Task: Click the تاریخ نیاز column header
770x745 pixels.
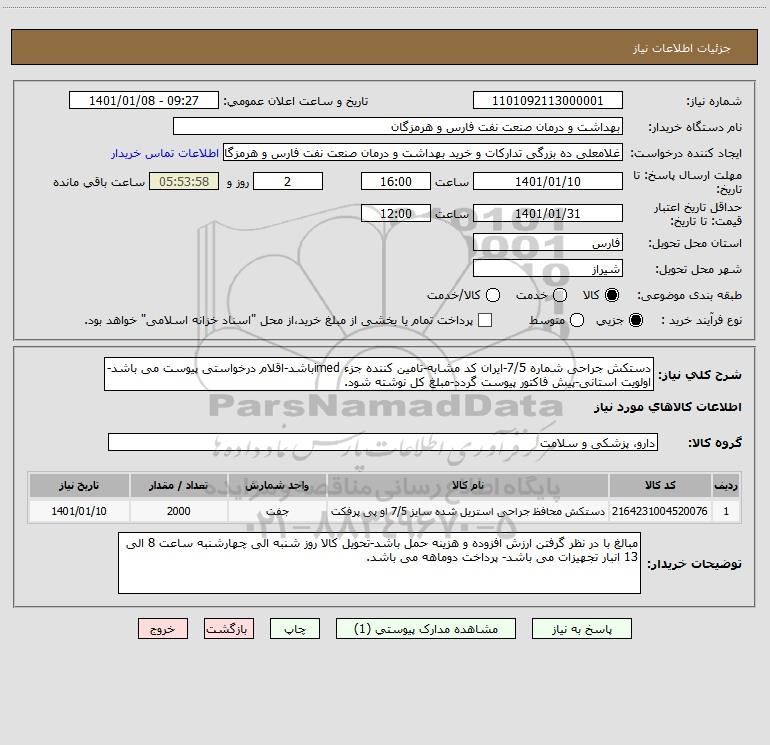Action: coord(79,485)
